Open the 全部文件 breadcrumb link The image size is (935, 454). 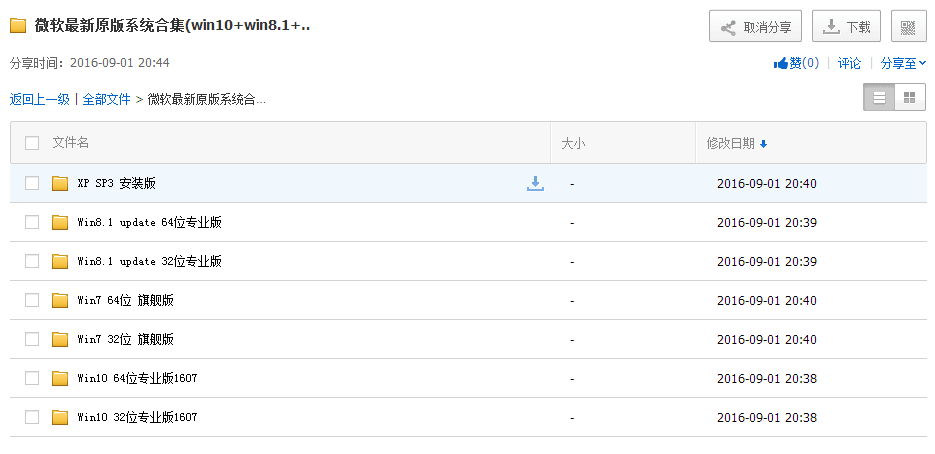pyautogui.click(x=106, y=100)
